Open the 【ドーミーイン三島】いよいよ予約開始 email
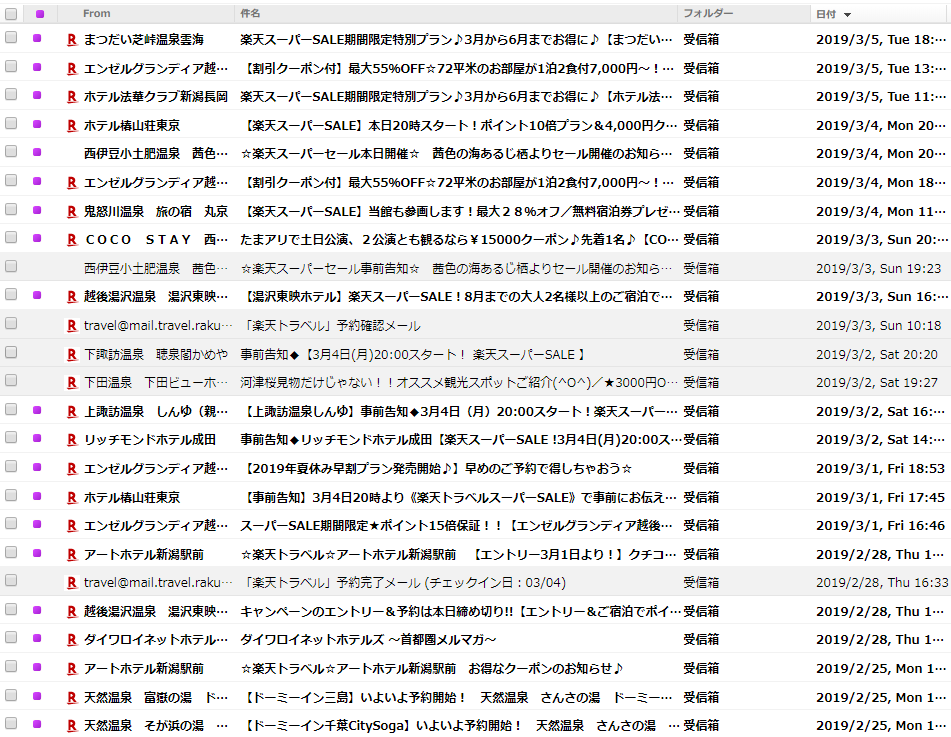 click(x=459, y=698)
